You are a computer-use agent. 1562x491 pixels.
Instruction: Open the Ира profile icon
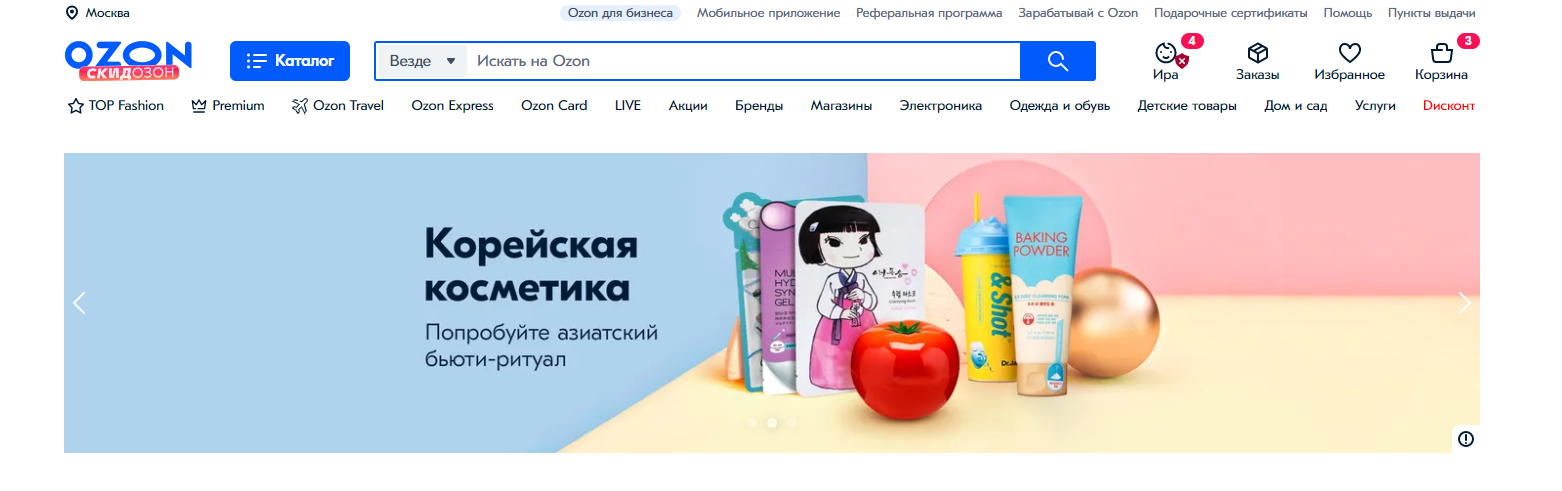(1166, 53)
